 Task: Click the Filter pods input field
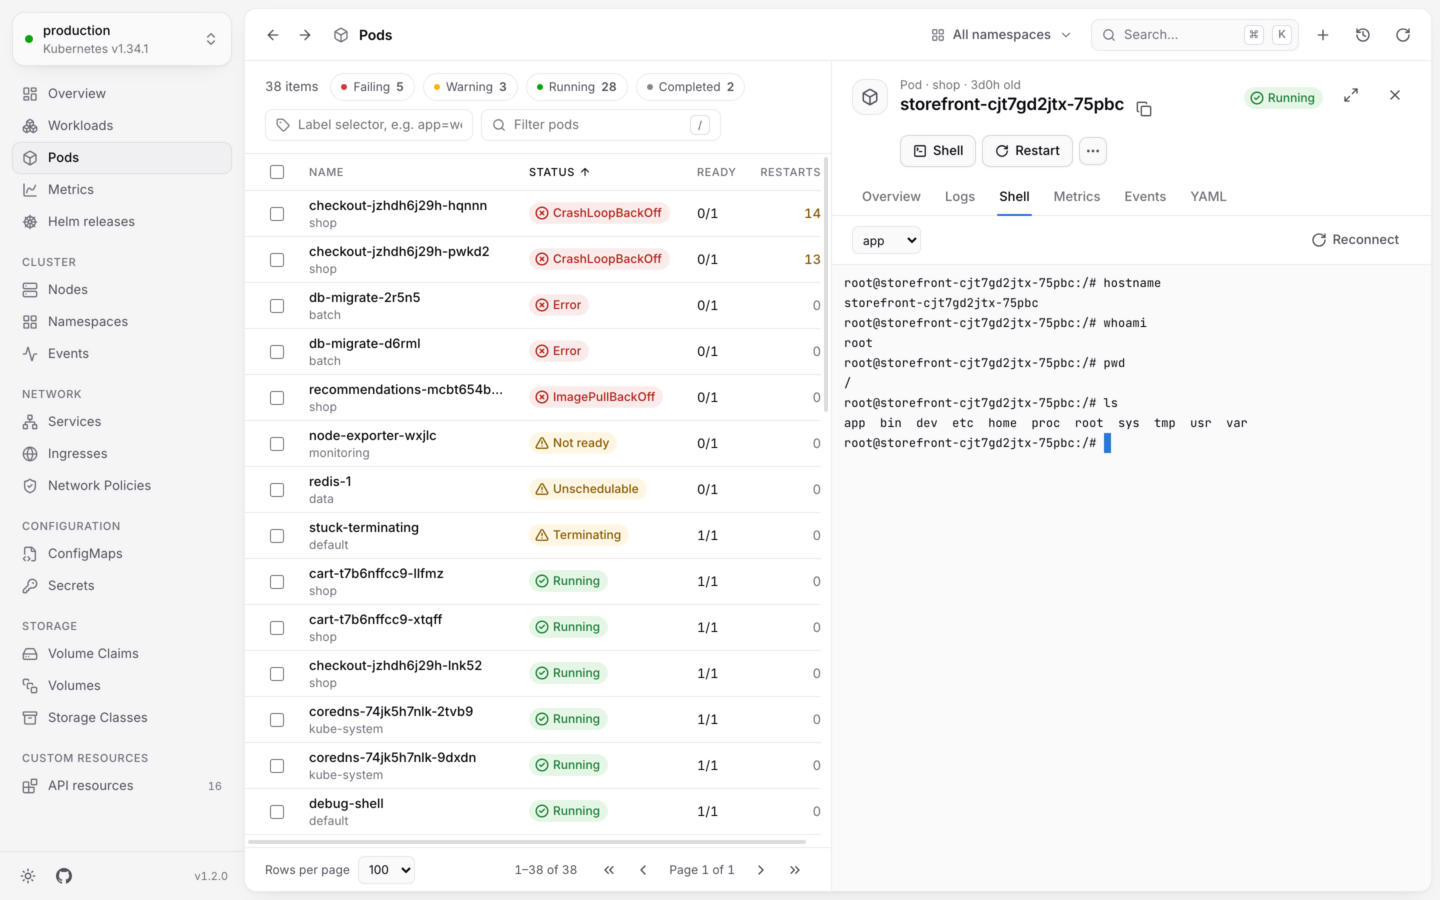point(600,125)
